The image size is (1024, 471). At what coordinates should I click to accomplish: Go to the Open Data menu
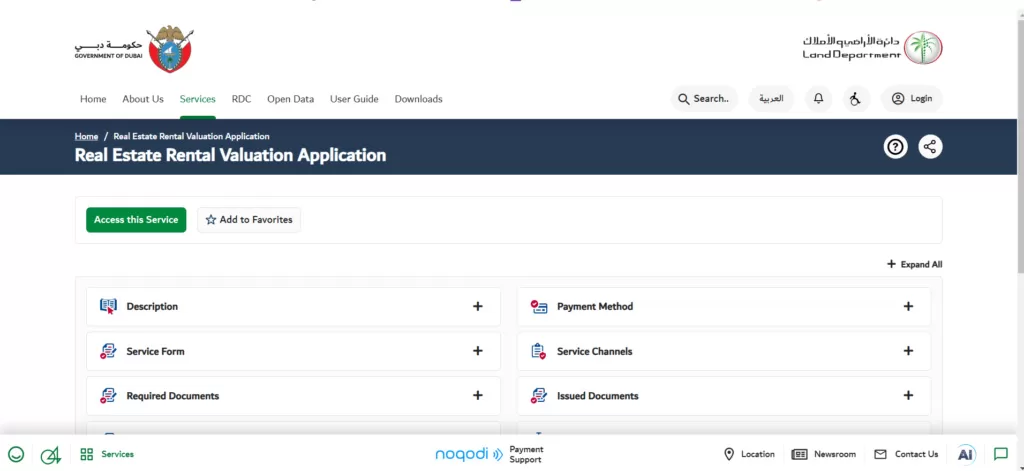coord(290,99)
